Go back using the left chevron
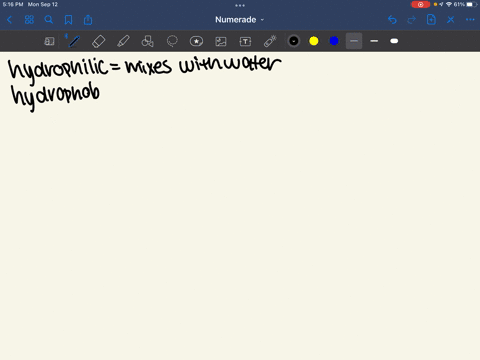The image size is (480, 360). point(9,20)
